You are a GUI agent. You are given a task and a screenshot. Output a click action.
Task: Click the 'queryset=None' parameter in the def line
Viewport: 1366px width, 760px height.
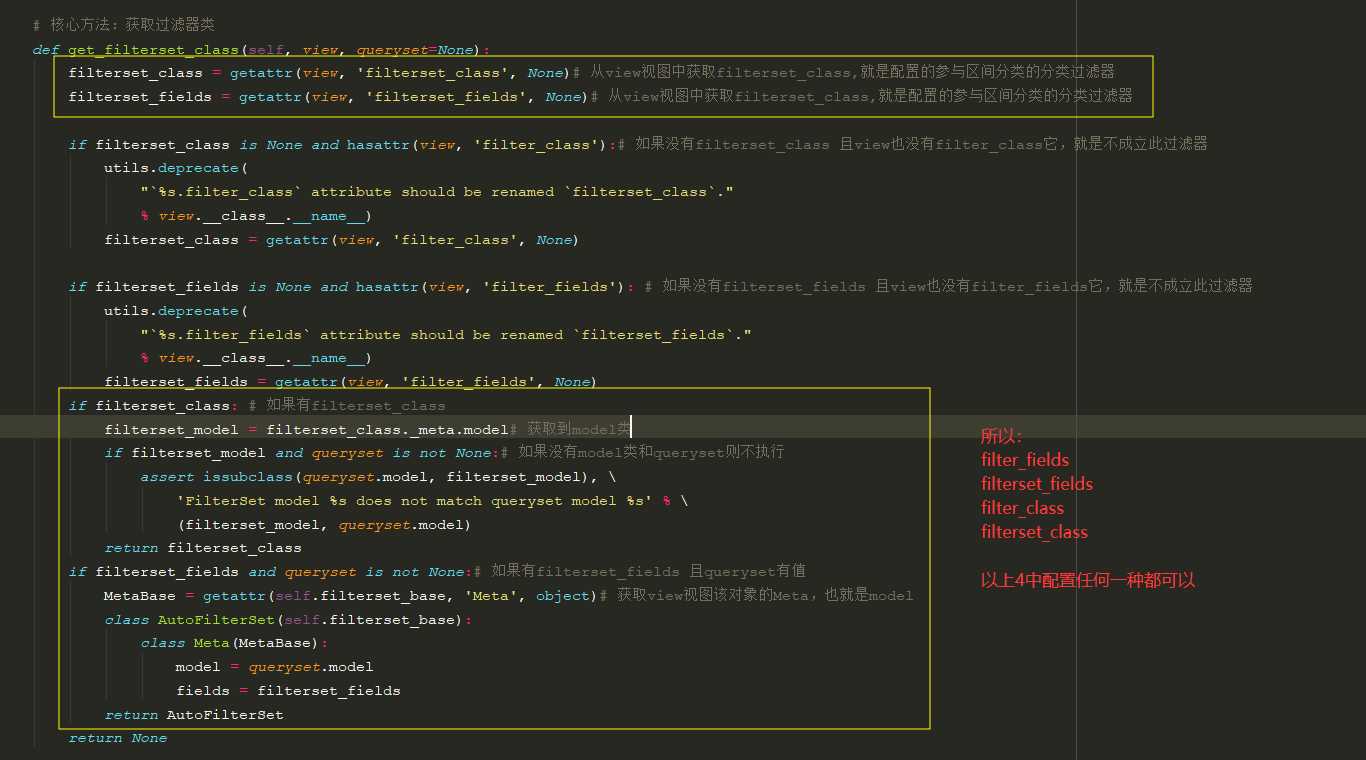[414, 49]
